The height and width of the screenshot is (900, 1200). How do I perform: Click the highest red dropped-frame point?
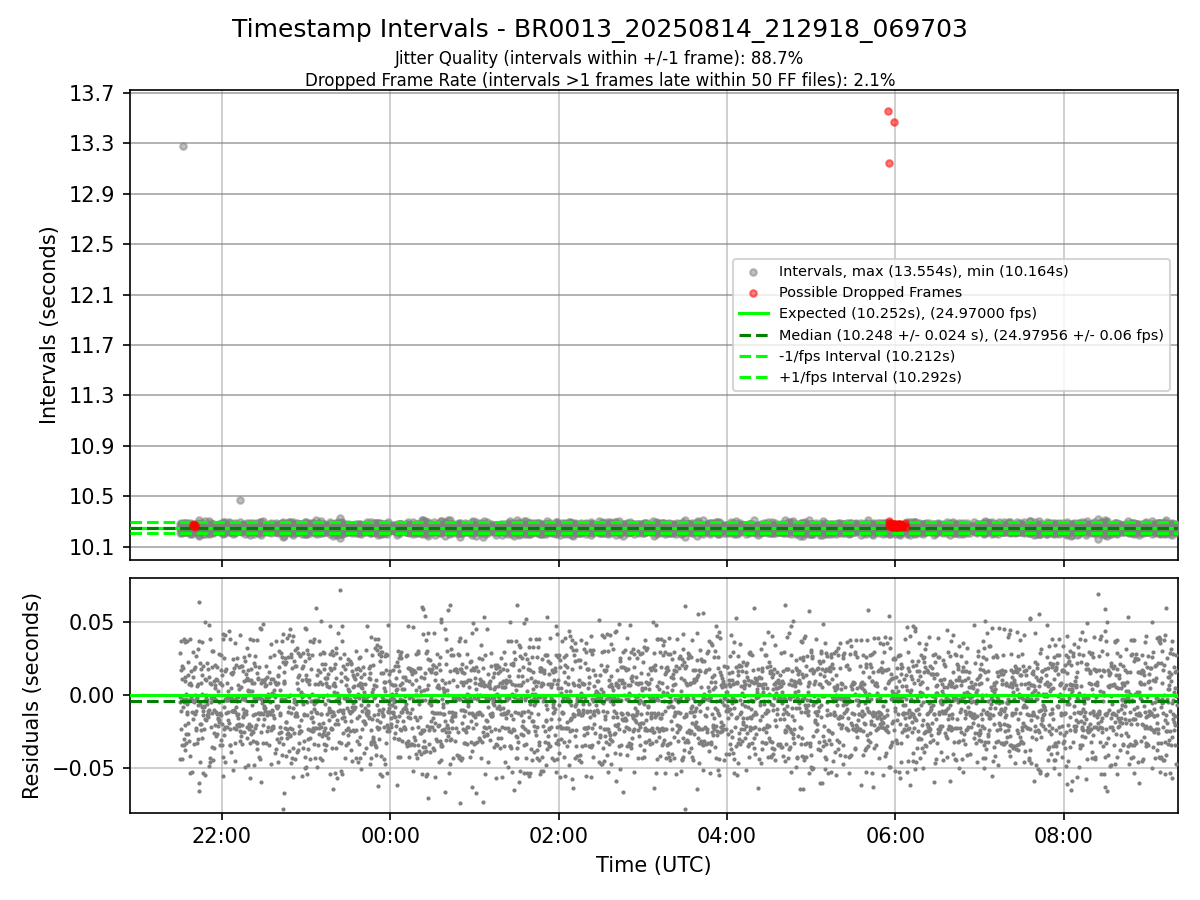pyautogui.click(x=888, y=111)
